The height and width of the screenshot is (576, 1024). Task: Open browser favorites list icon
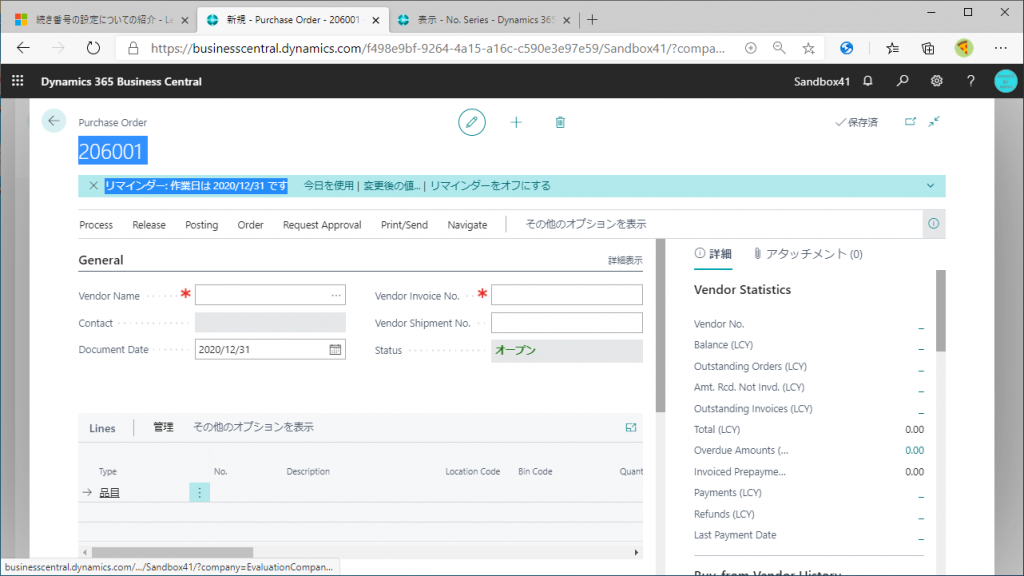coord(892,48)
